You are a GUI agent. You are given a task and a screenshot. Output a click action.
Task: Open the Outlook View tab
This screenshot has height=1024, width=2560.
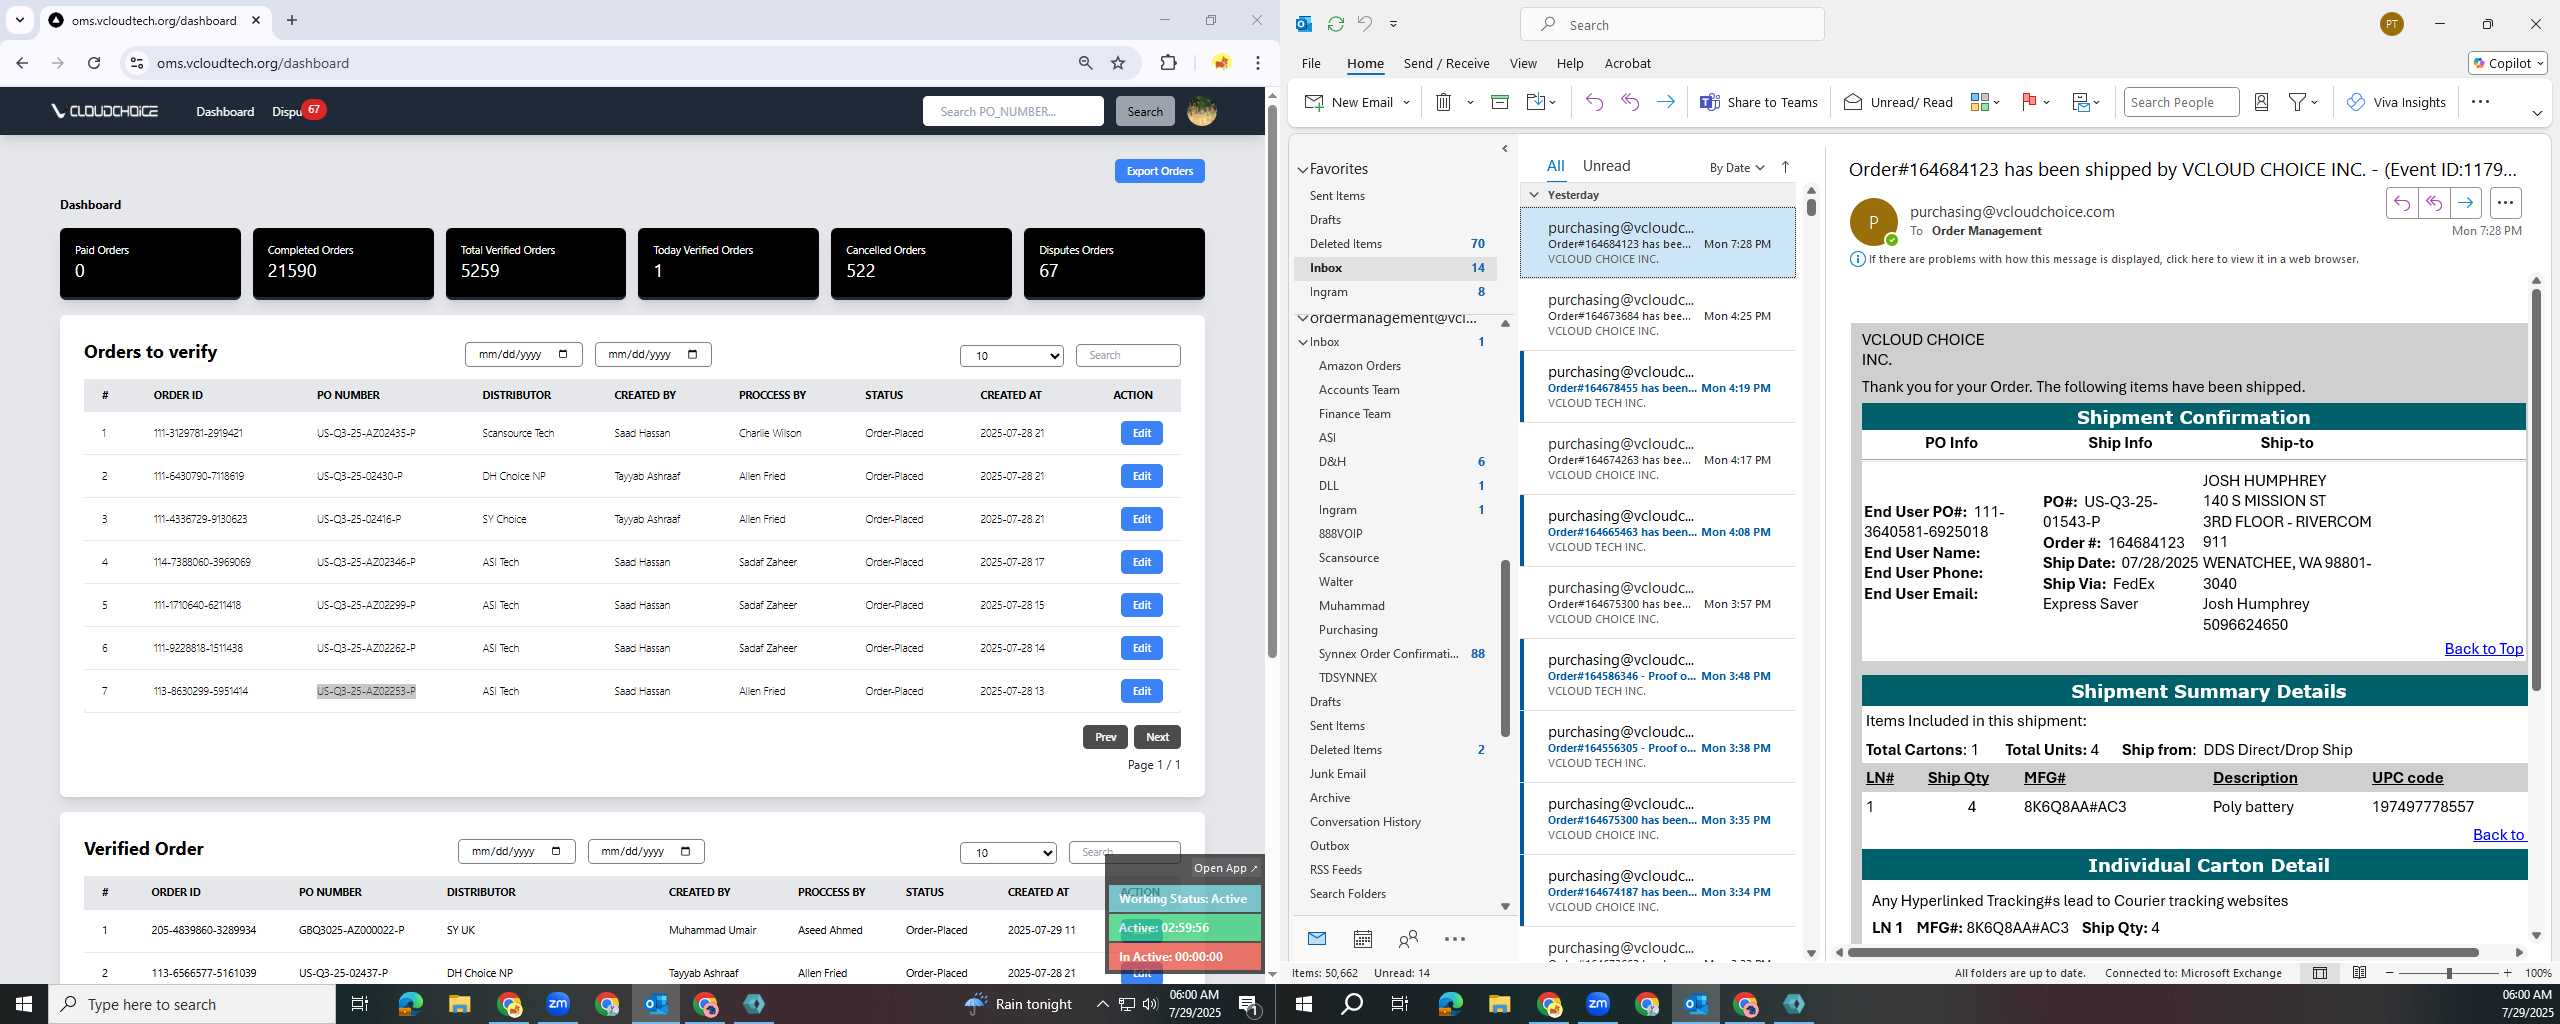(x=1522, y=63)
